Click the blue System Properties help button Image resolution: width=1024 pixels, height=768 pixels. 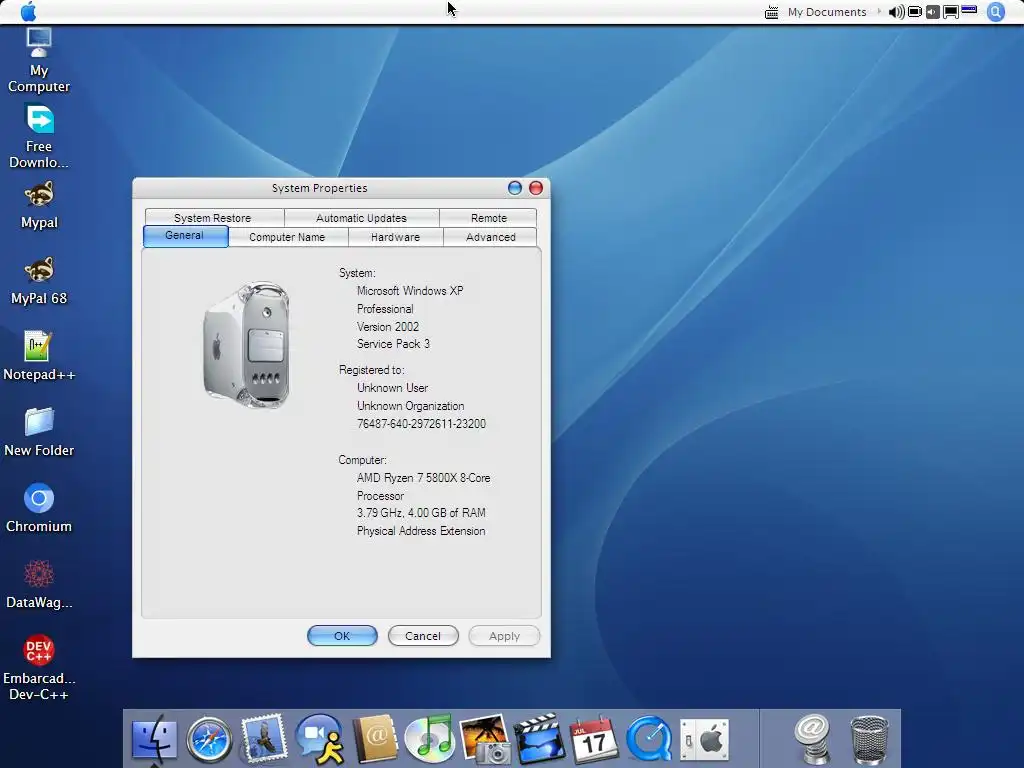click(x=515, y=188)
